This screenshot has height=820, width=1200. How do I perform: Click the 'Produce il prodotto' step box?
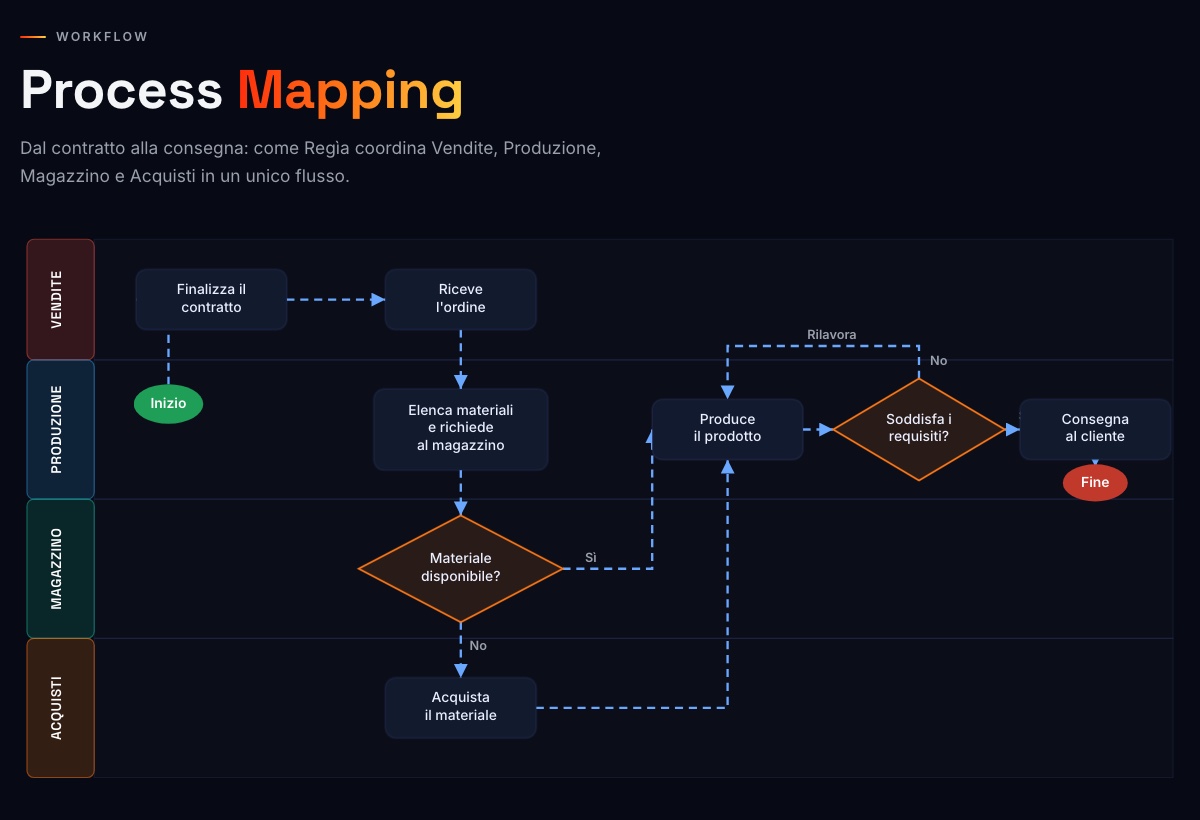tap(727, 429)
